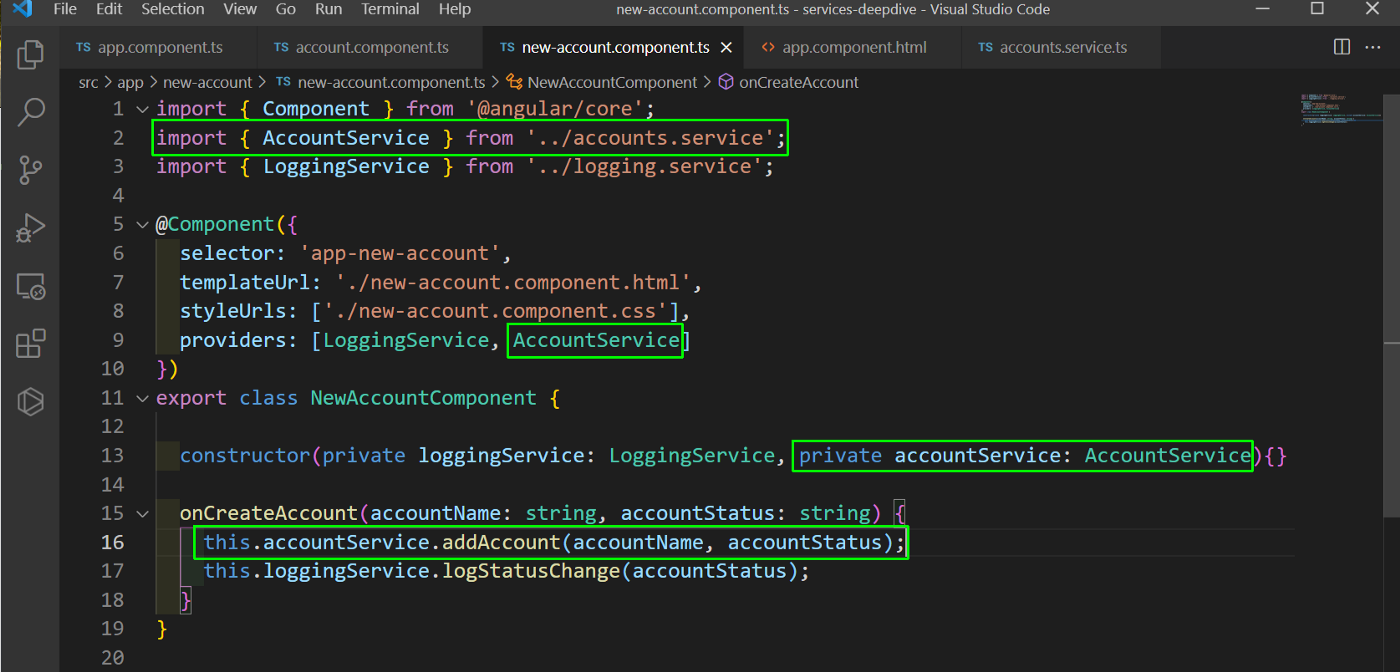Viewport: 1400px width, 672px height.
Task: Click 'AccountService' in providers array
Action: coord(596,340)
